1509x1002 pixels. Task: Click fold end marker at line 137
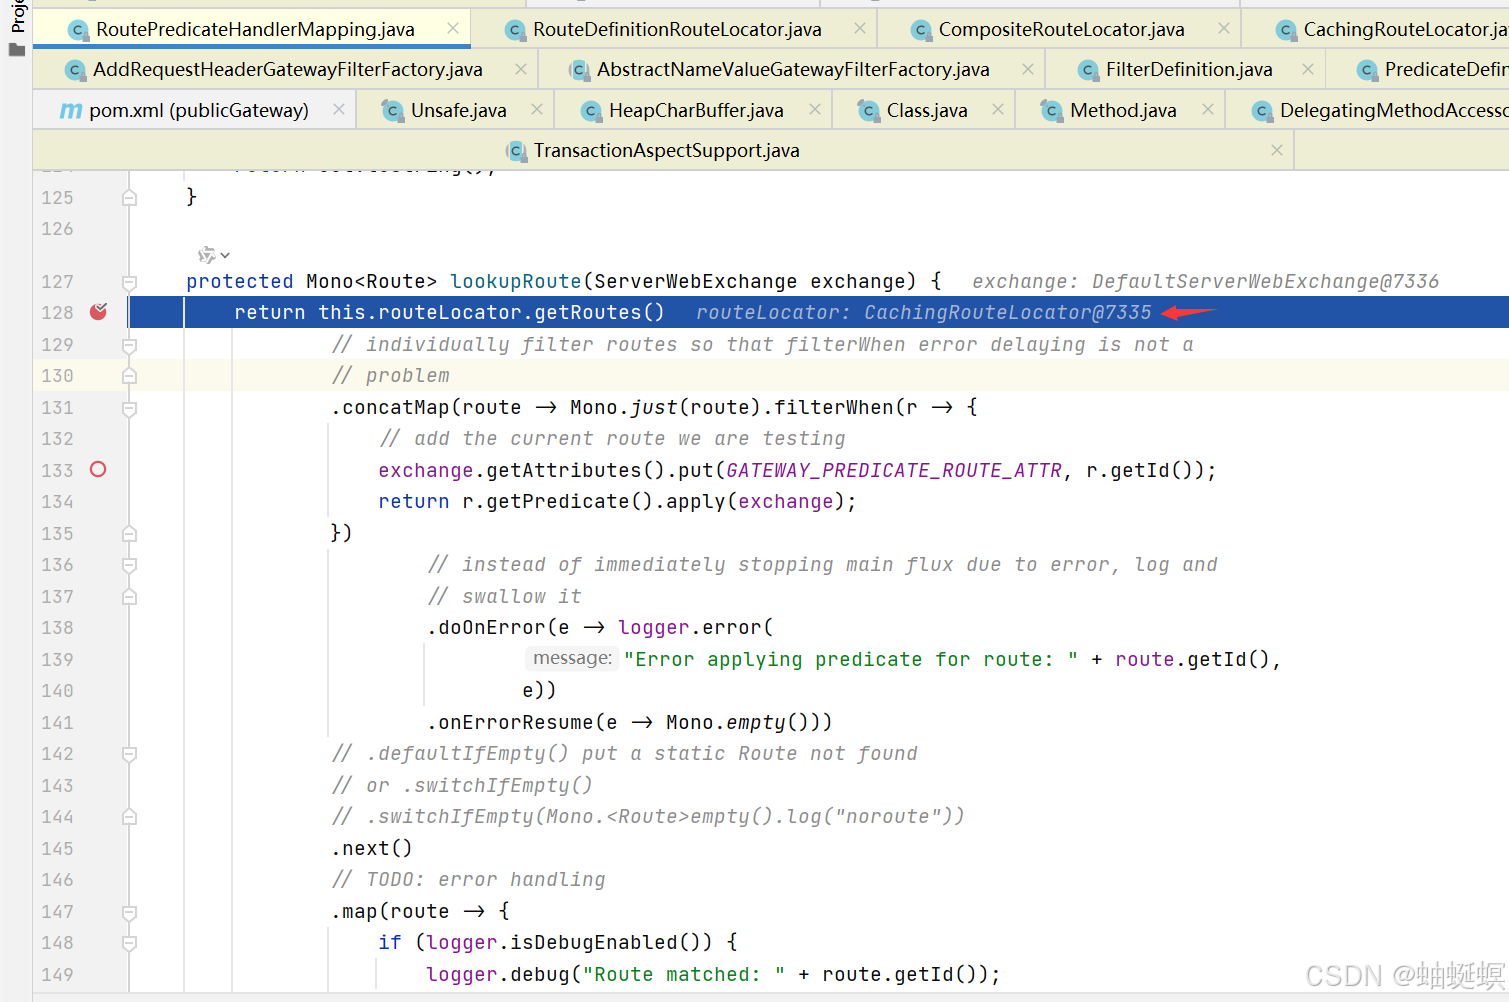pyautogui.click(x=129, y=597)
